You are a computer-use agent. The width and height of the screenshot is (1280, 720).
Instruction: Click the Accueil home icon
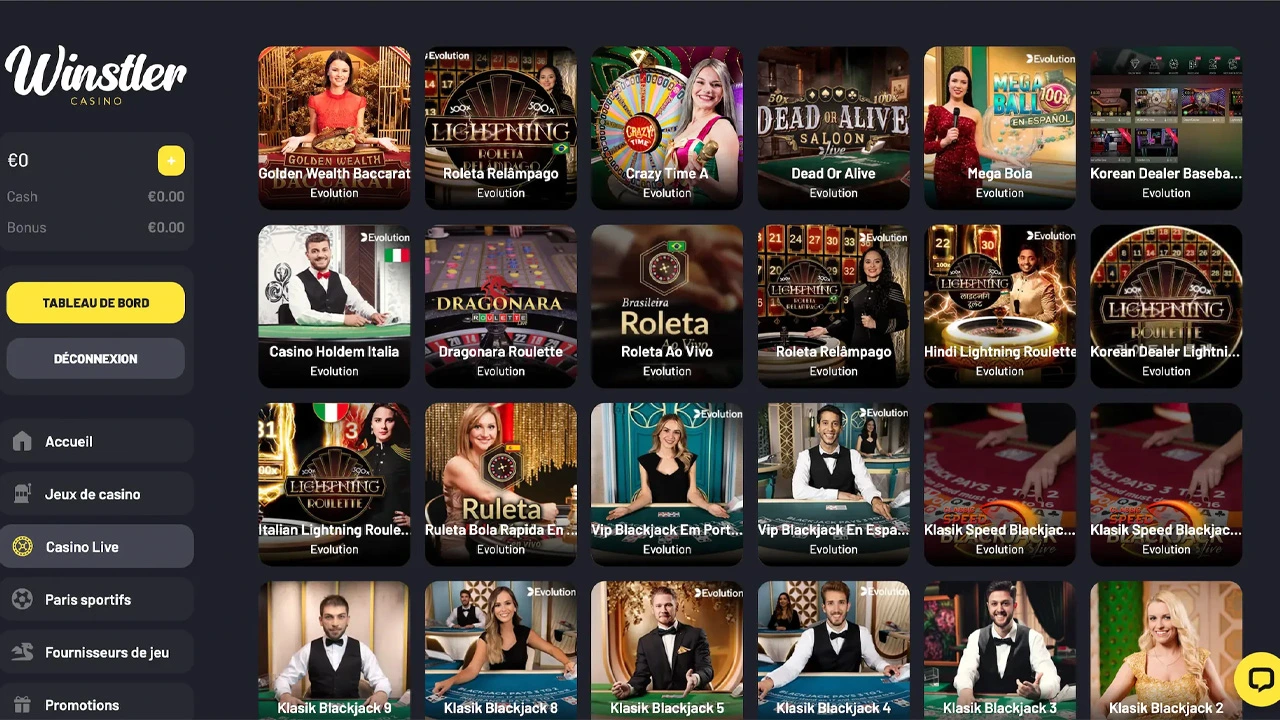(22, 441)
